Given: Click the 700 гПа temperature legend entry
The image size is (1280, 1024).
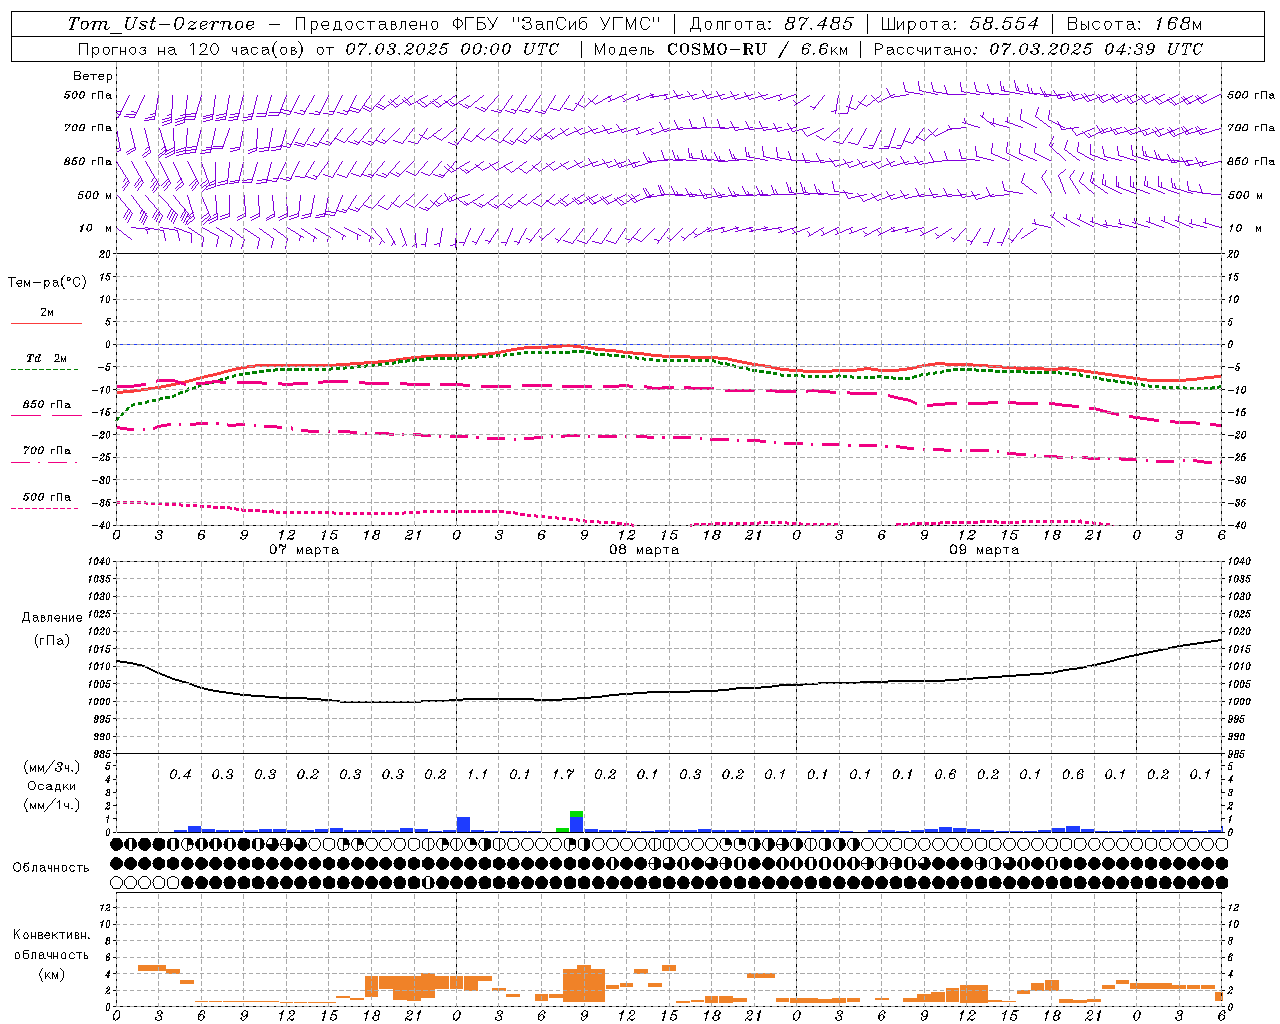Looking at the screenshot, I should (x=47, y=450).
